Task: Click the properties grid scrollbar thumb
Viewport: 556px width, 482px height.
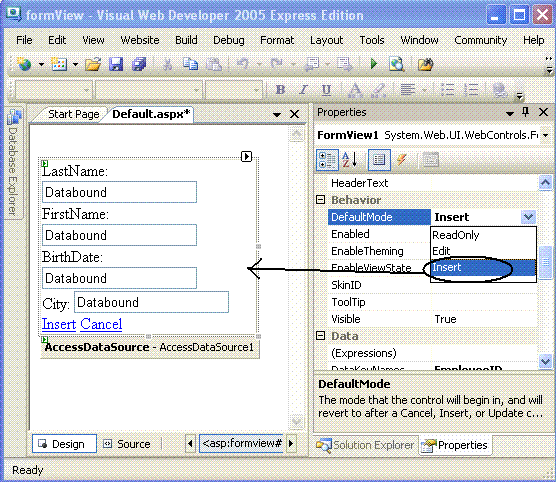Action: coord(545,262)
